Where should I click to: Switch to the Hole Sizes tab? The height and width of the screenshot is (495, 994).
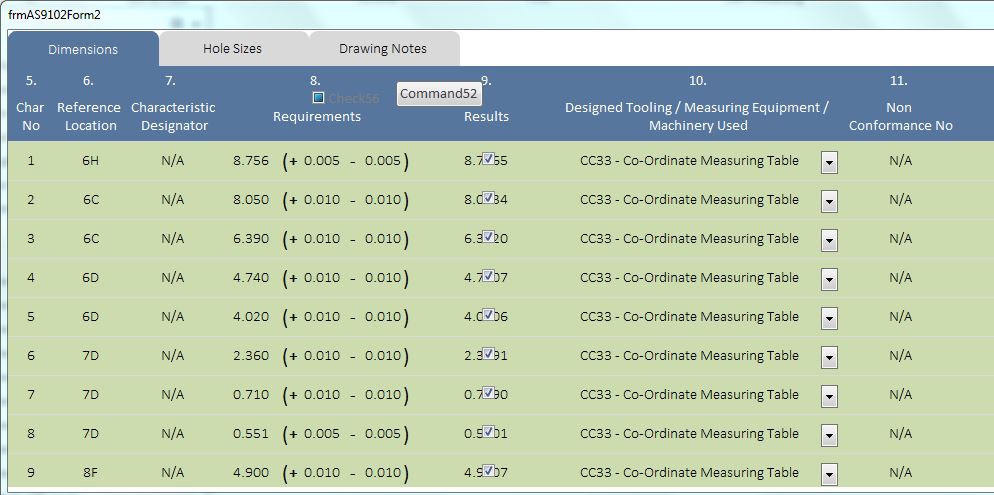(232, 48)
